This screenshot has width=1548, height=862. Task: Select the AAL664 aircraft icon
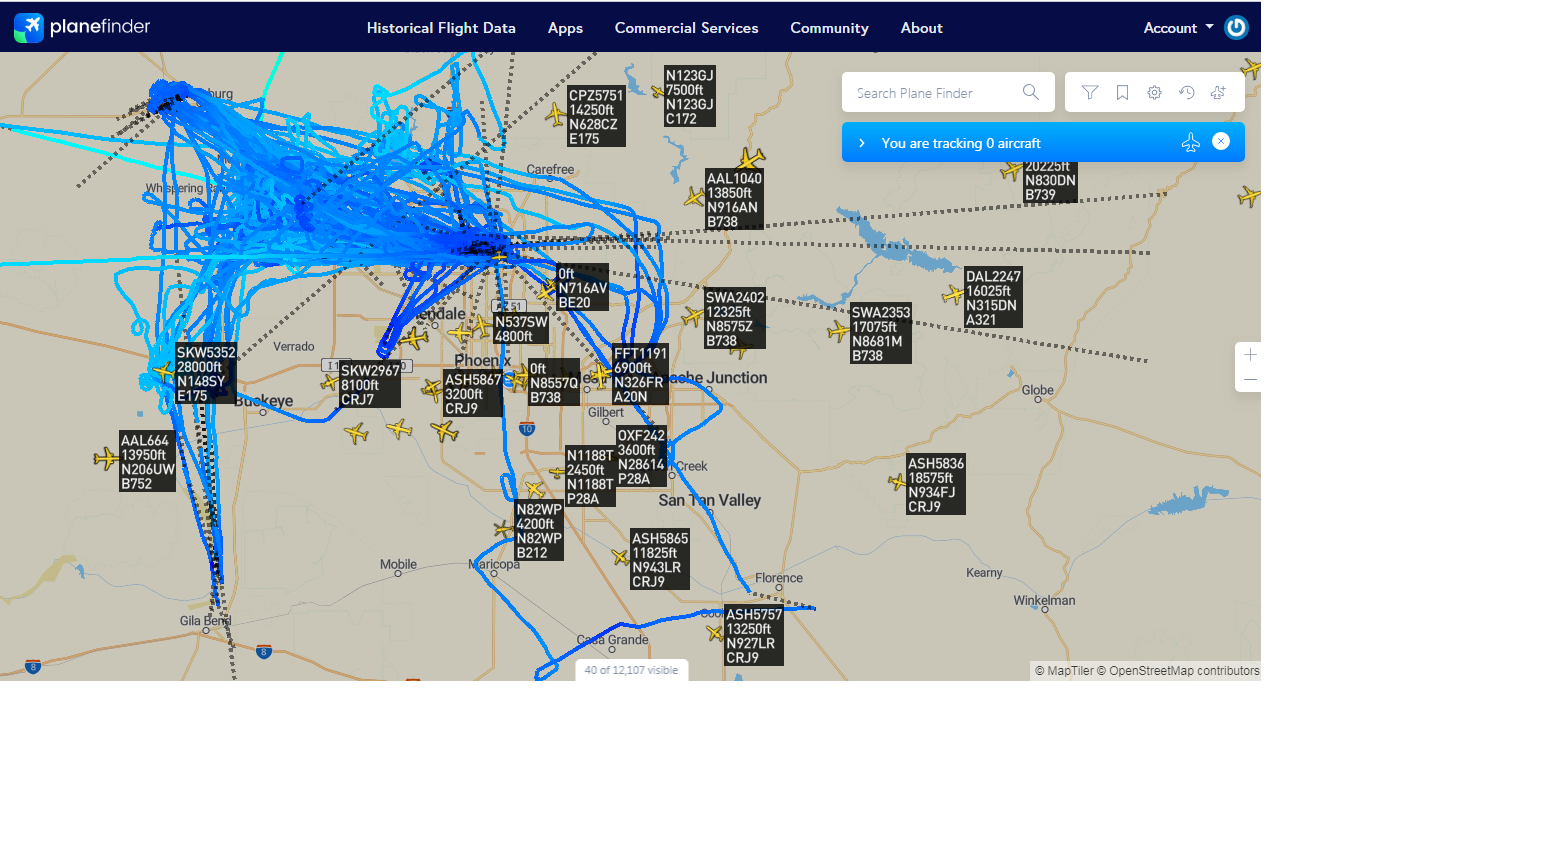[x=107, y=458]
